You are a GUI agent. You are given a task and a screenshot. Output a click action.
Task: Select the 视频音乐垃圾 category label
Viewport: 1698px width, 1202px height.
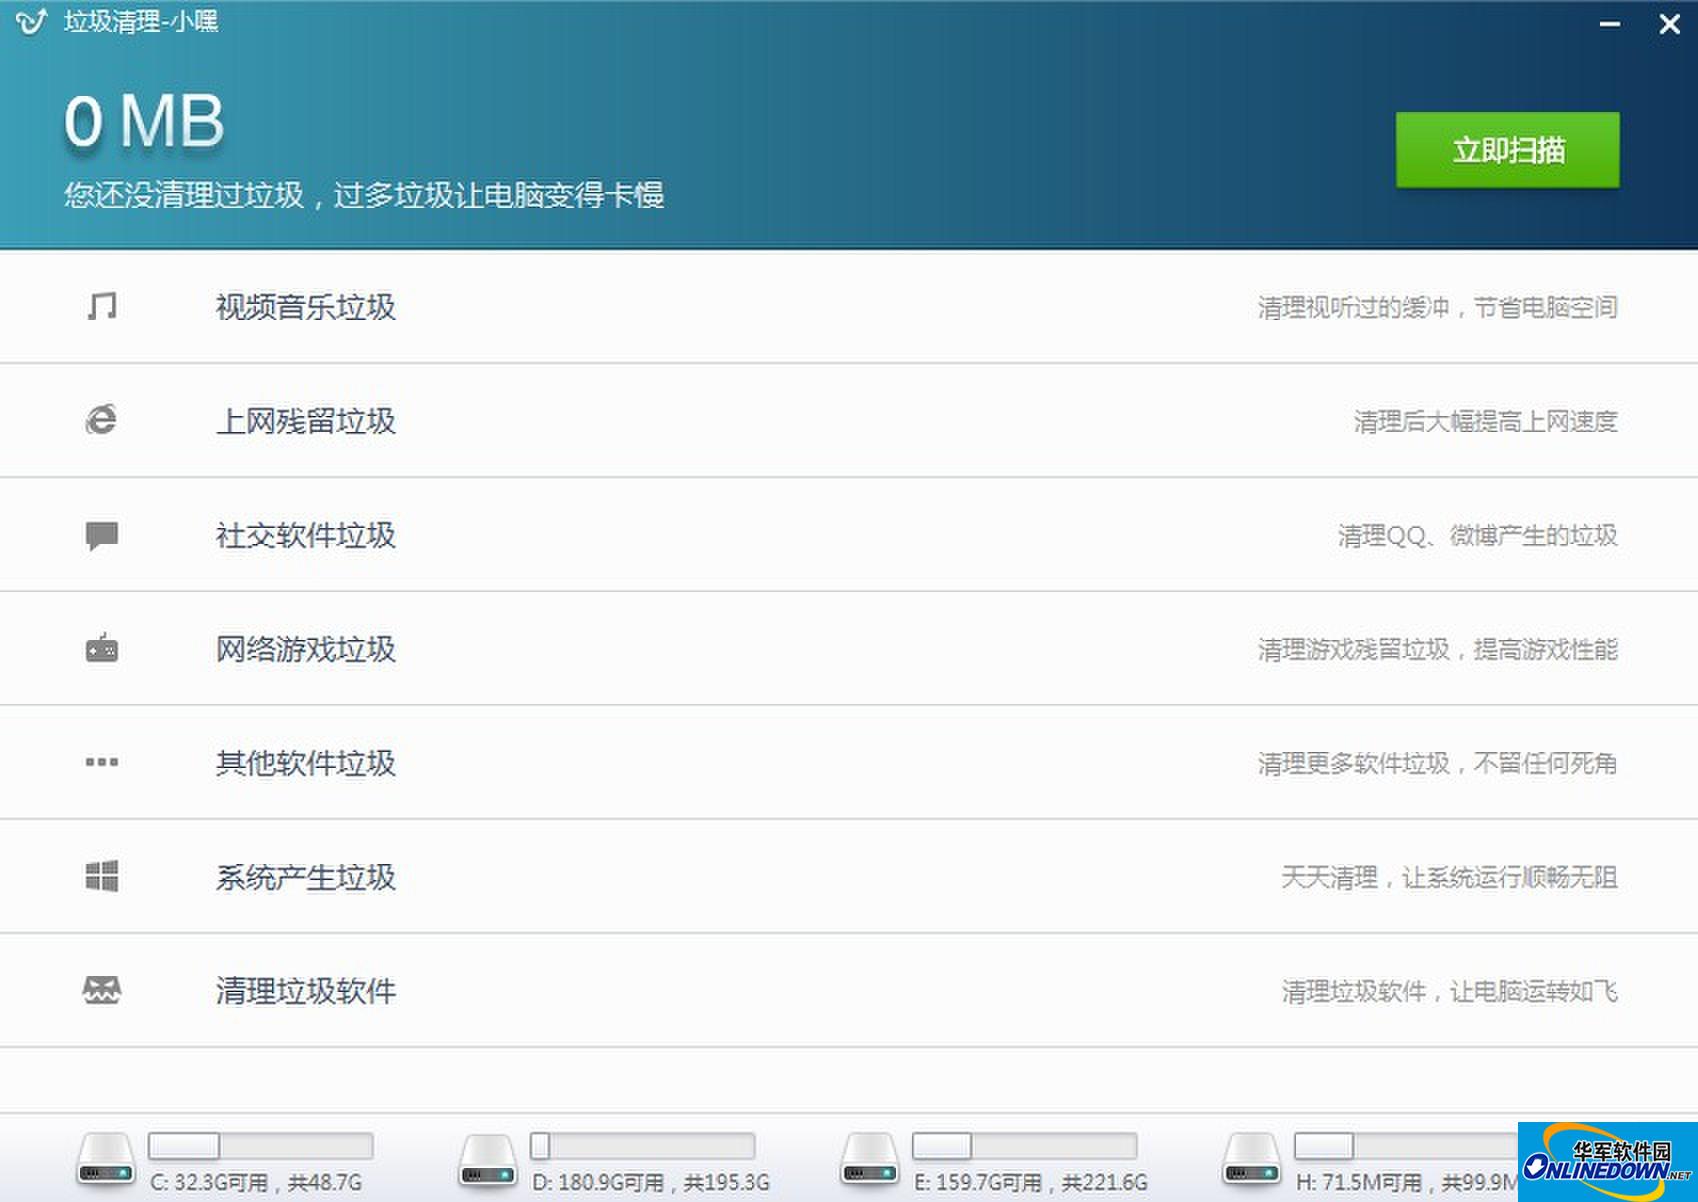(x=306, y=307)
